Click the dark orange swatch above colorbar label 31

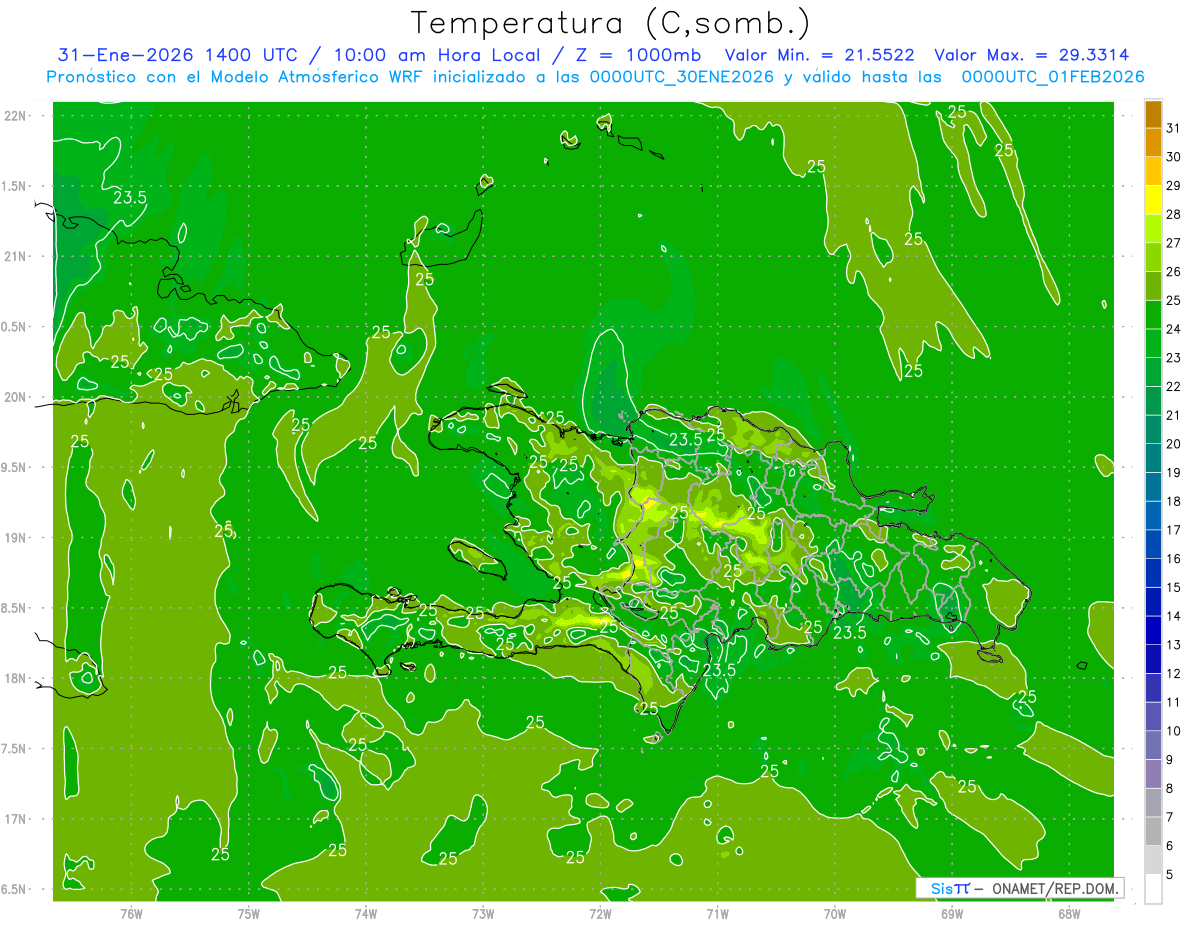pyautogui.click(x=1153, y=114)
